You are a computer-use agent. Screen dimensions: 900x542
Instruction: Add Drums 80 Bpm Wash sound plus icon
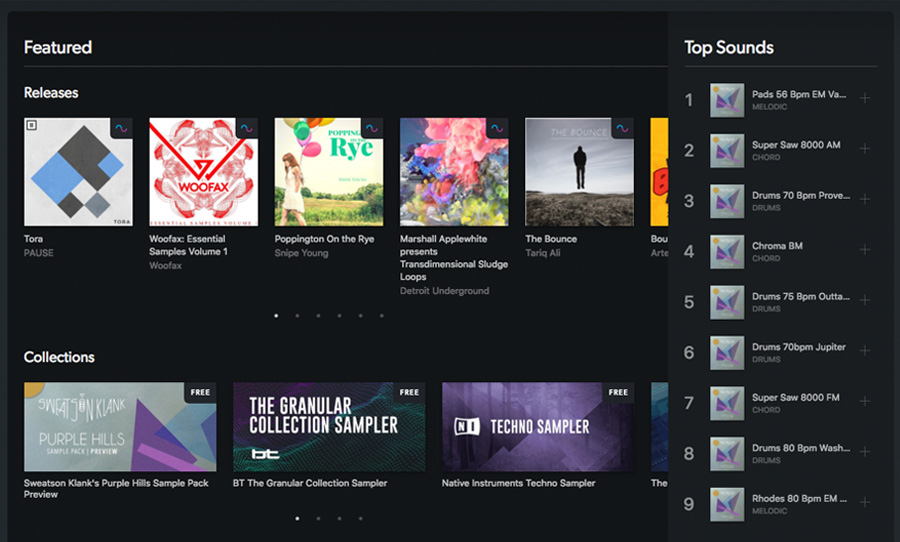click(864, 452)
